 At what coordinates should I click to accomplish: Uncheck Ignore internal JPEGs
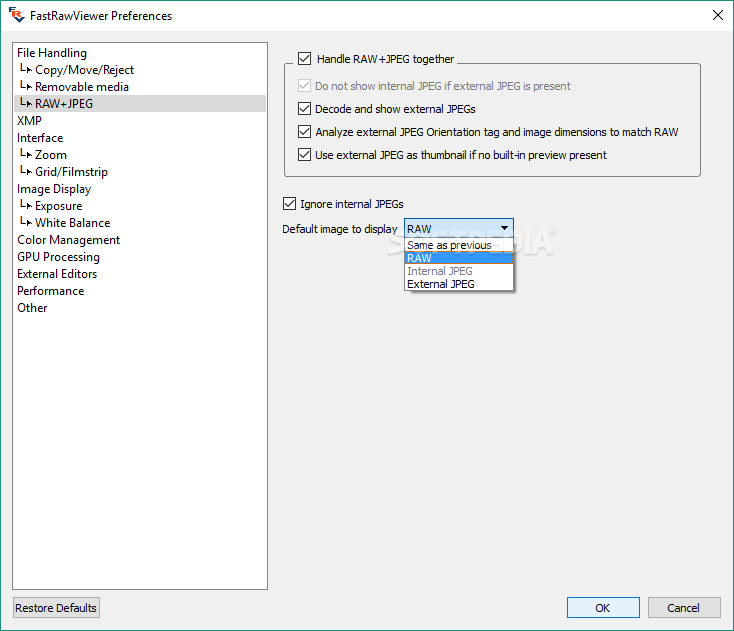click(290, 204)
